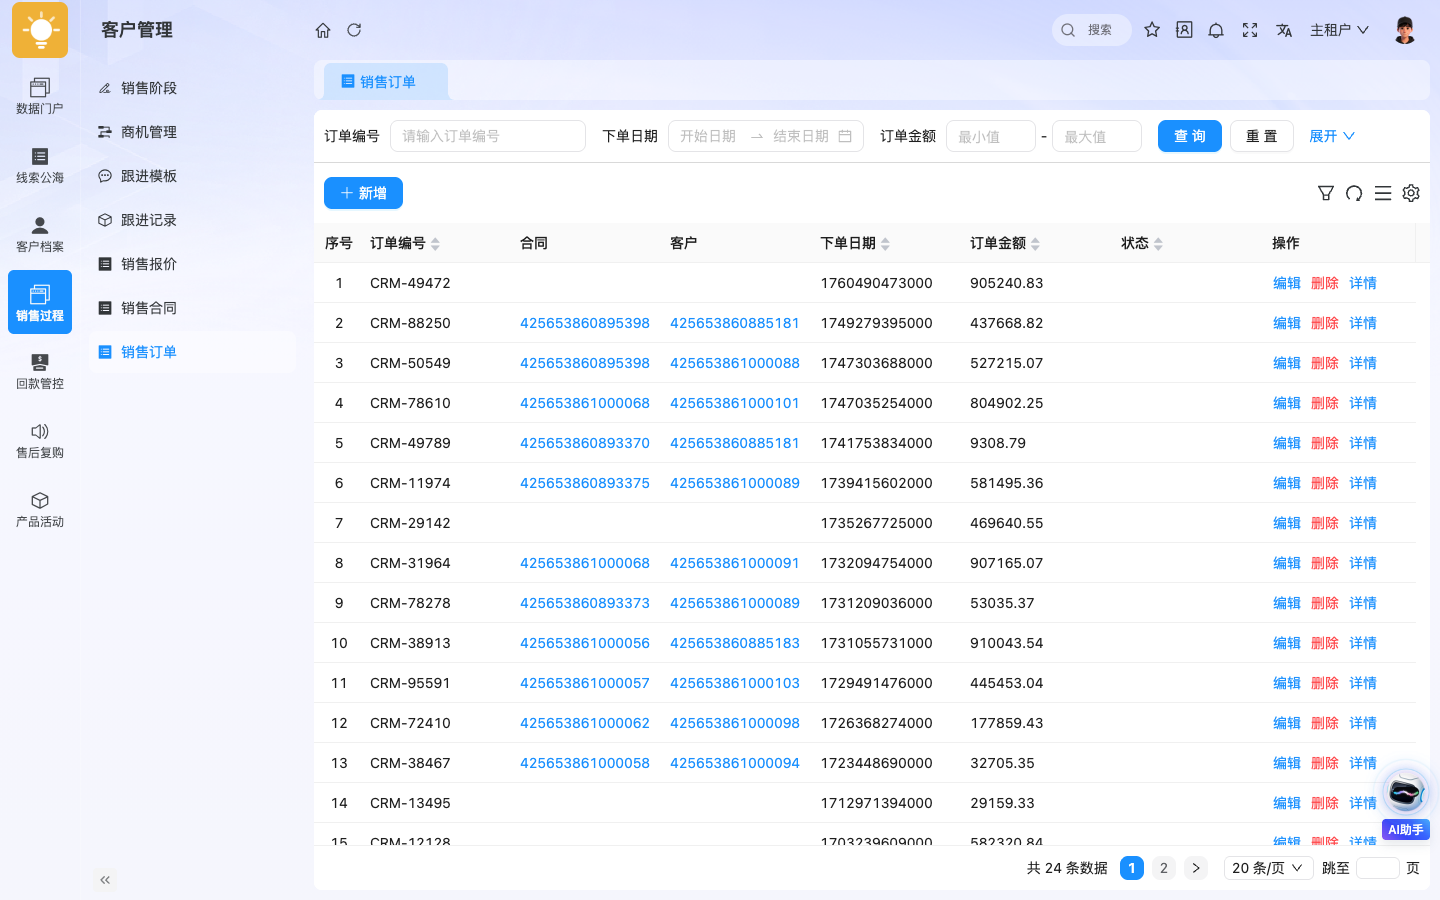This screenshot has width=1440, height=900.
Task: Open the 跟进模板 menu item
Action: (x=192, y=176)
